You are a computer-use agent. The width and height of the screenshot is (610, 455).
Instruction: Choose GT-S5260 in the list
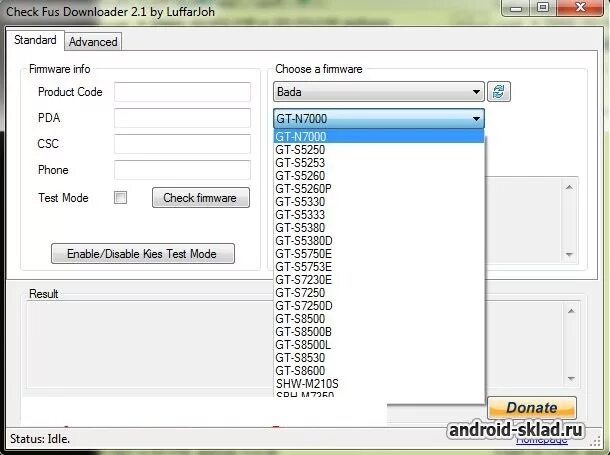coord(379,176)
